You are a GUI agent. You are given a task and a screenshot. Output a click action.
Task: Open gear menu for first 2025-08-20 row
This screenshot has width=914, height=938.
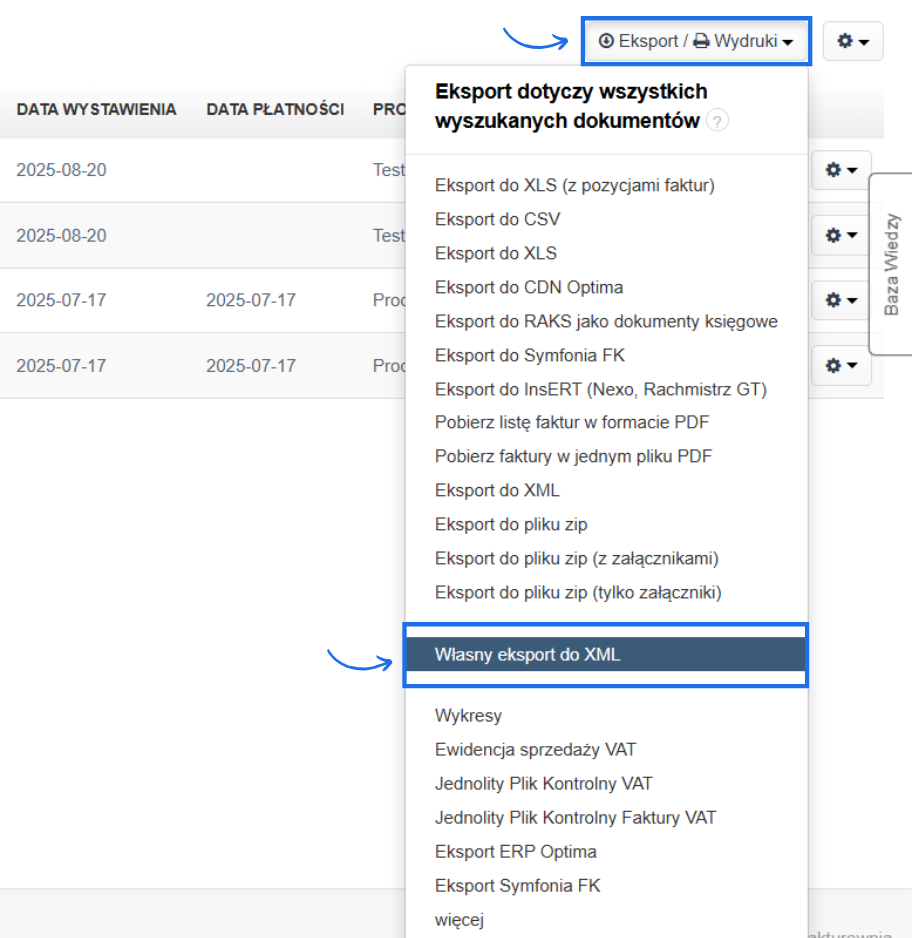tap(841, 170)
